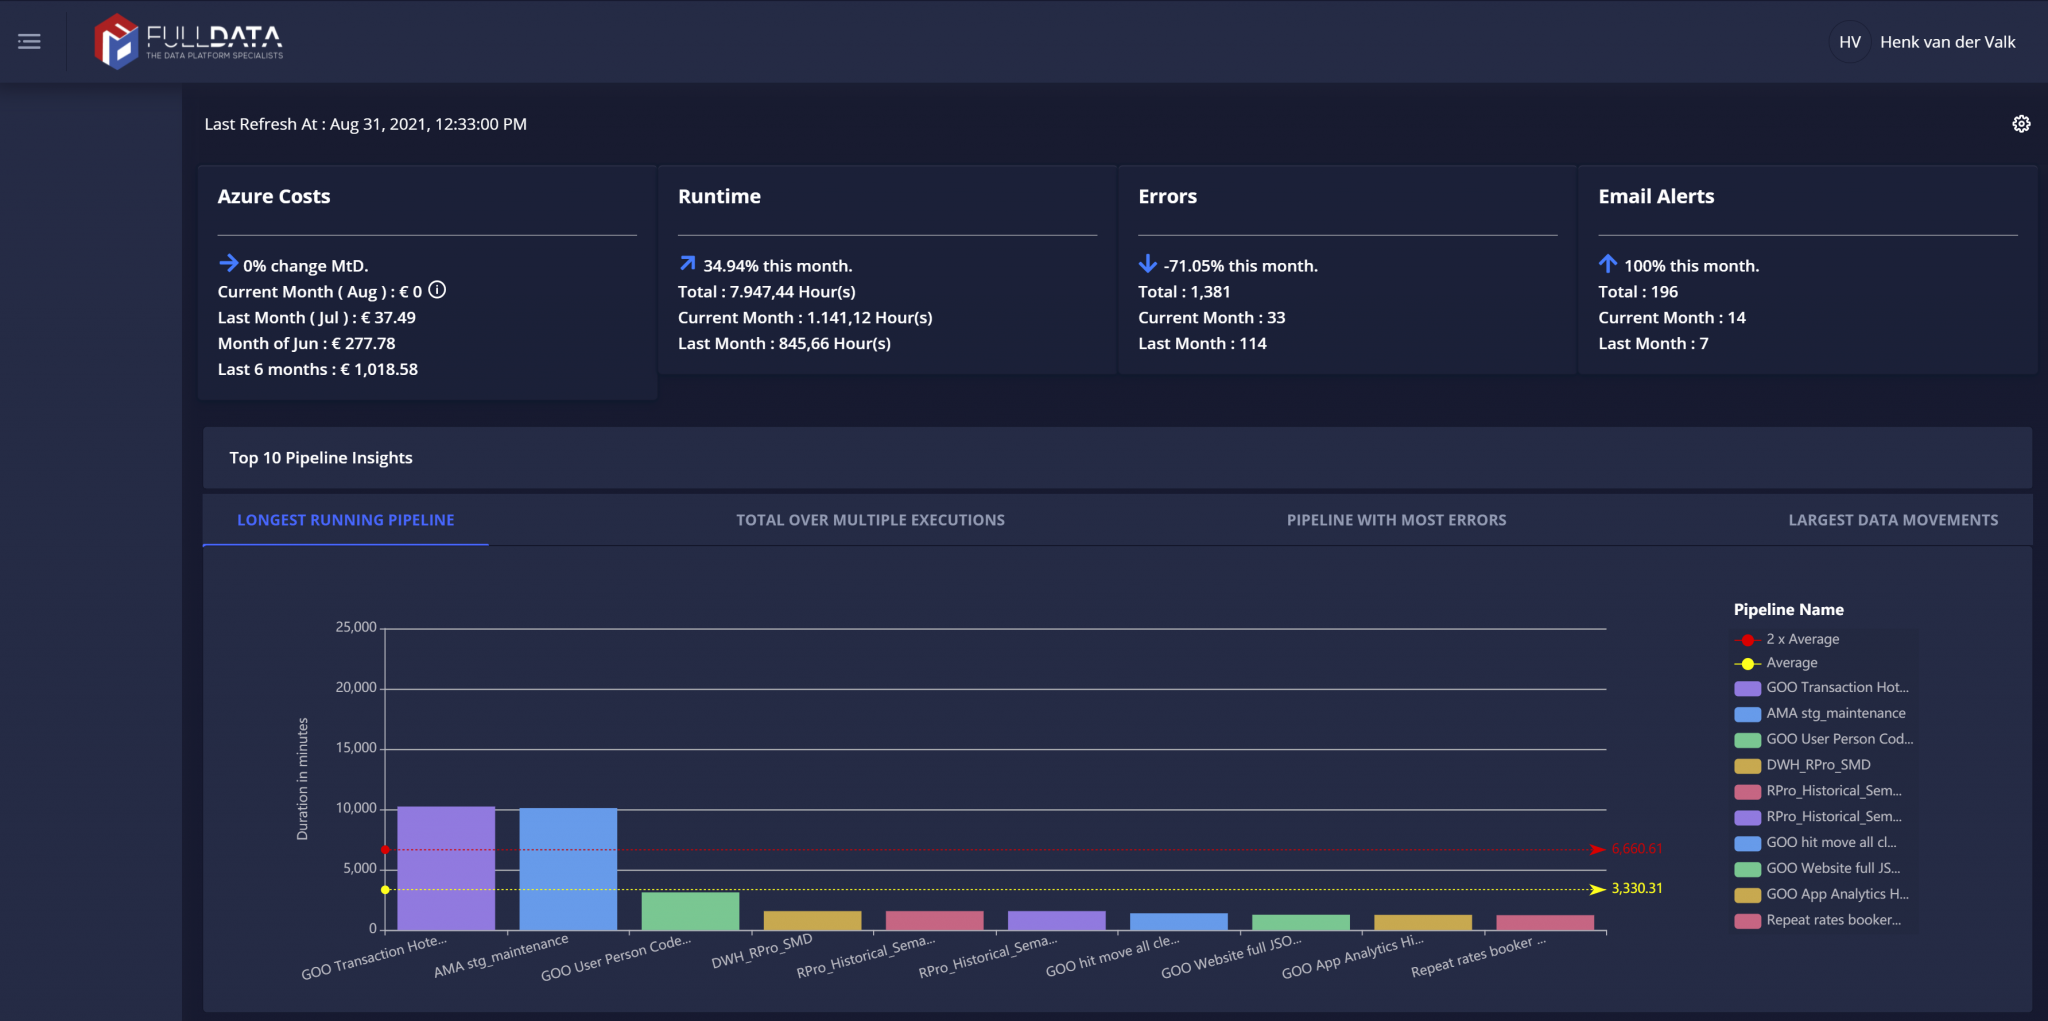Screen dimensions: 2048x1021
Task: Open the hamburger navigation menu
Action: 29,42
